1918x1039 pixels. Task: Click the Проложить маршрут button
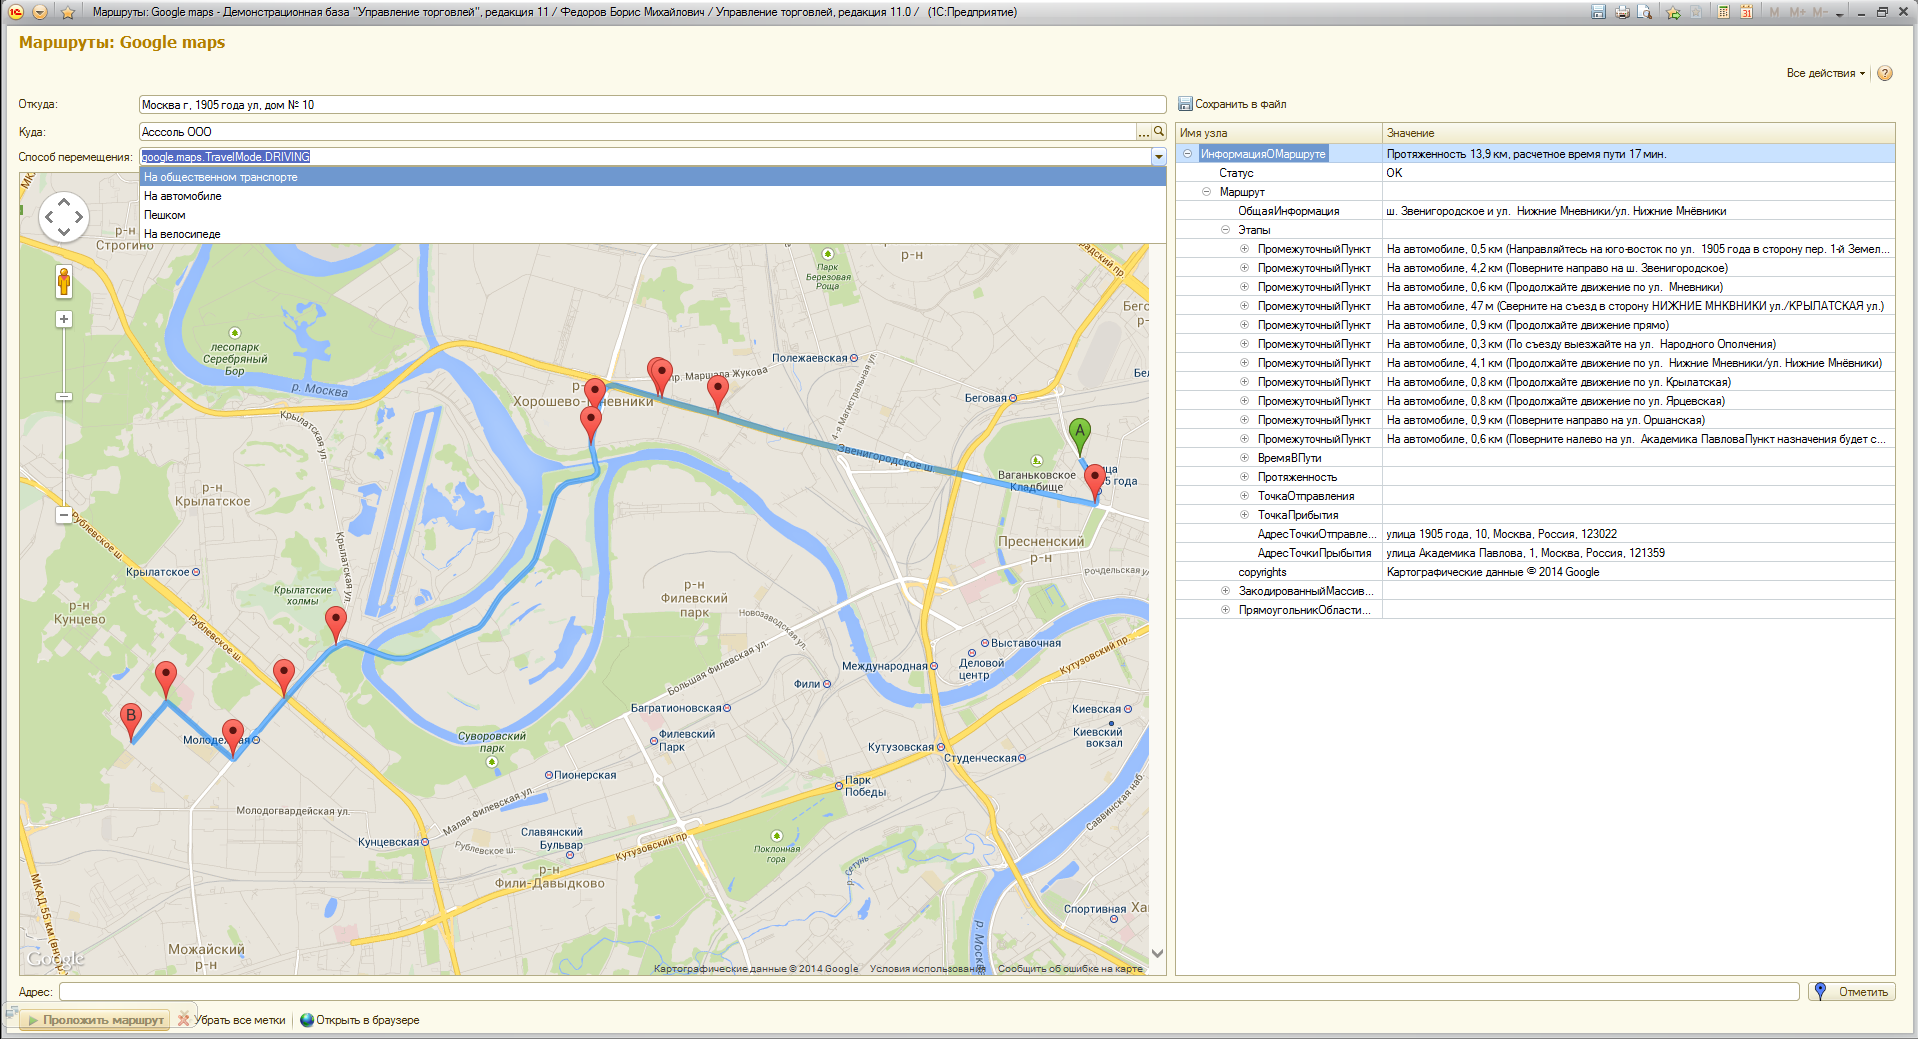pos(95,1020)
